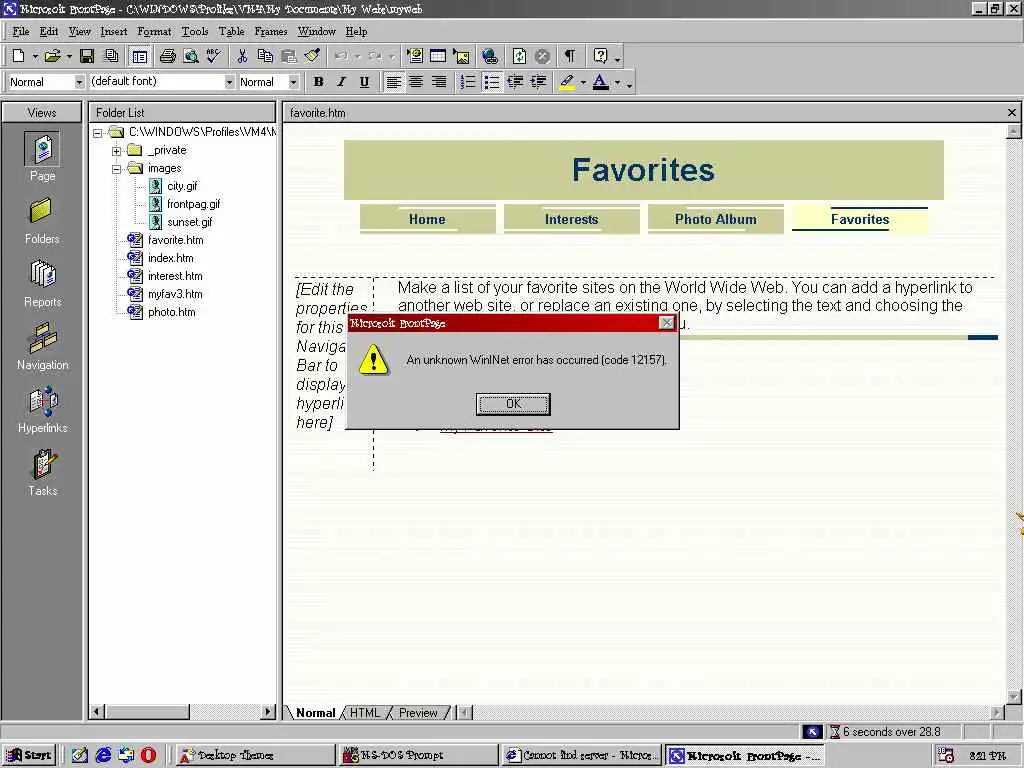Toggle Align Left

pyautogui.click(x=393, y=82)
